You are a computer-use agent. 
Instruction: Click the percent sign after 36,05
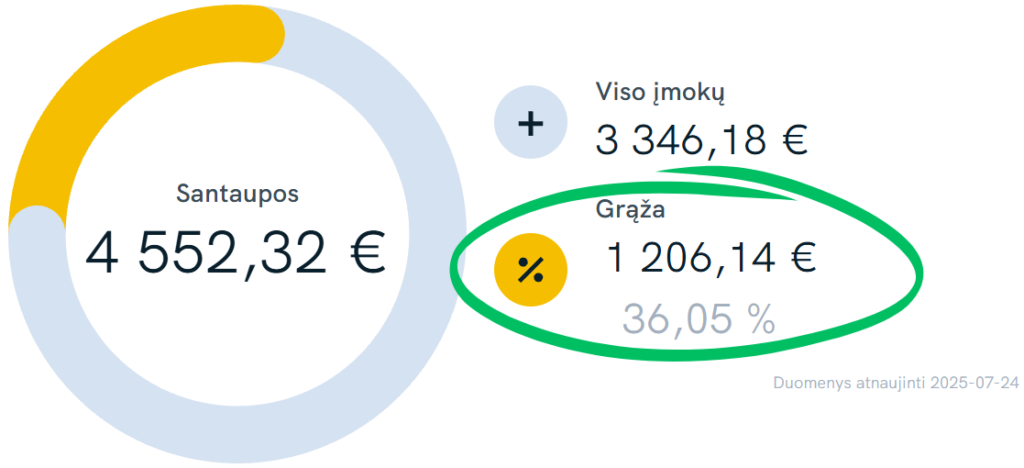pyautogui.click(x=761, y=320)
